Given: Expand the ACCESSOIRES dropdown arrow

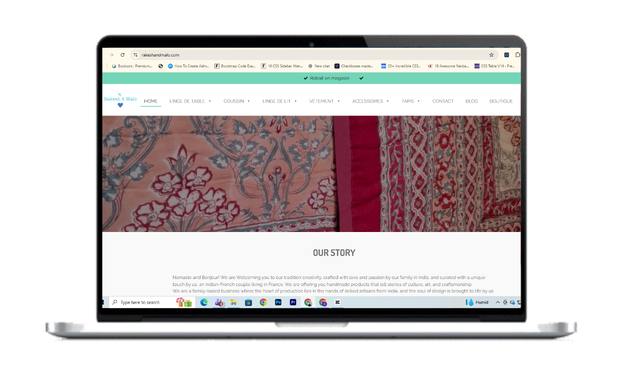Looking at the screenshot, I should coord(388,101).
